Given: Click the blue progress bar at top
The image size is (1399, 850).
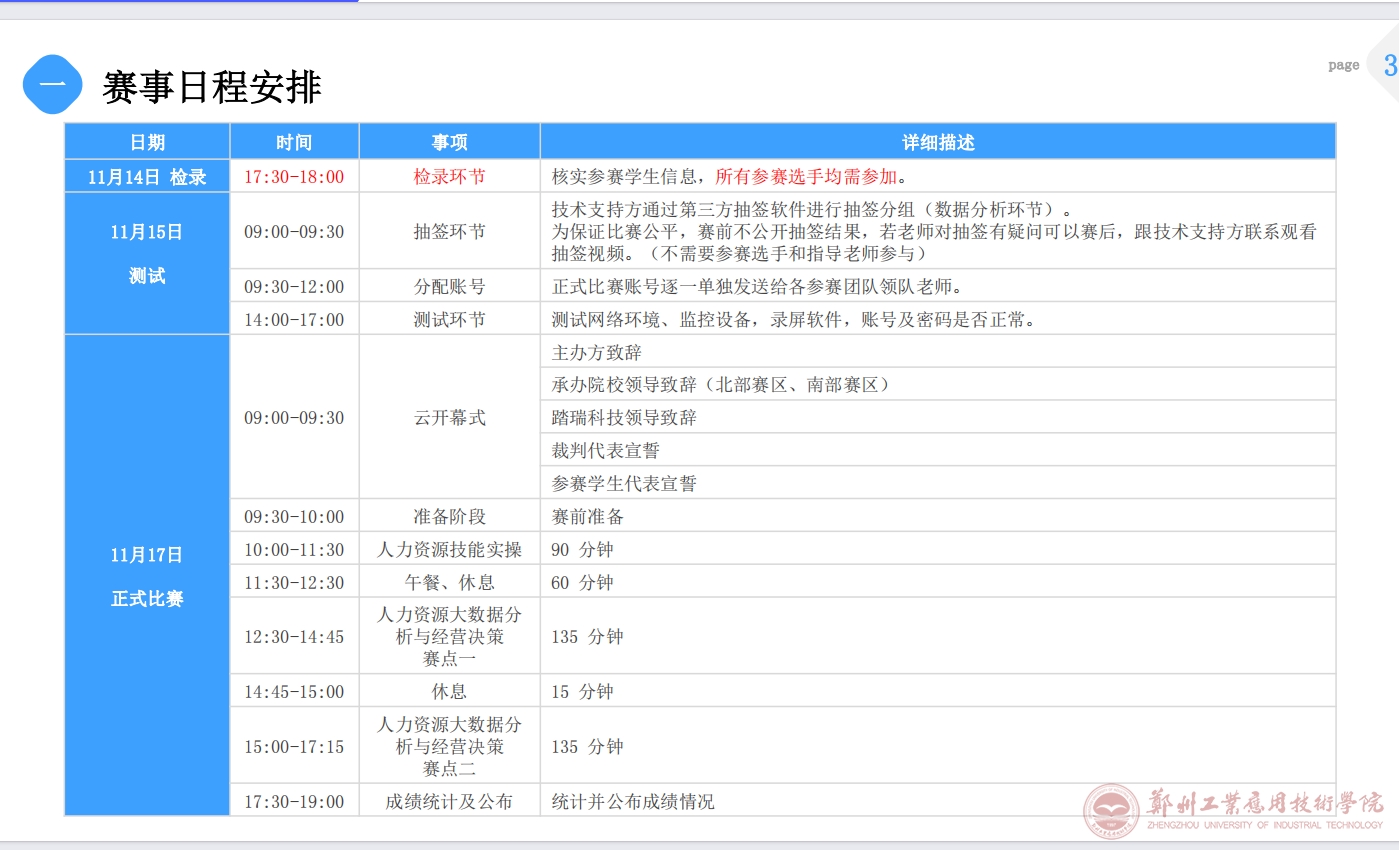Looking at the screenshot, I should pyautogui.click(x=178, y=1).
